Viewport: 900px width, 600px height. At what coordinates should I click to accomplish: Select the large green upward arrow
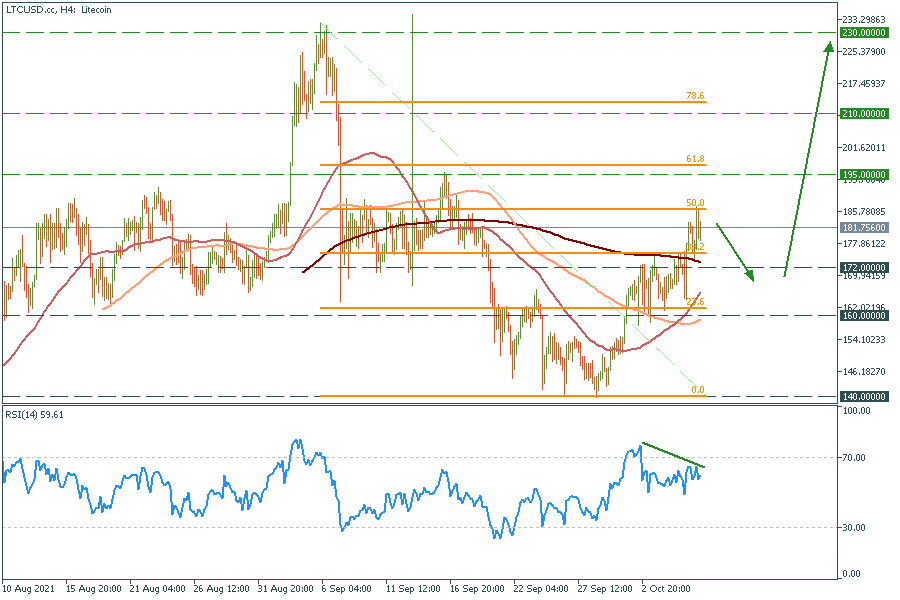click(x=808, y=160)
